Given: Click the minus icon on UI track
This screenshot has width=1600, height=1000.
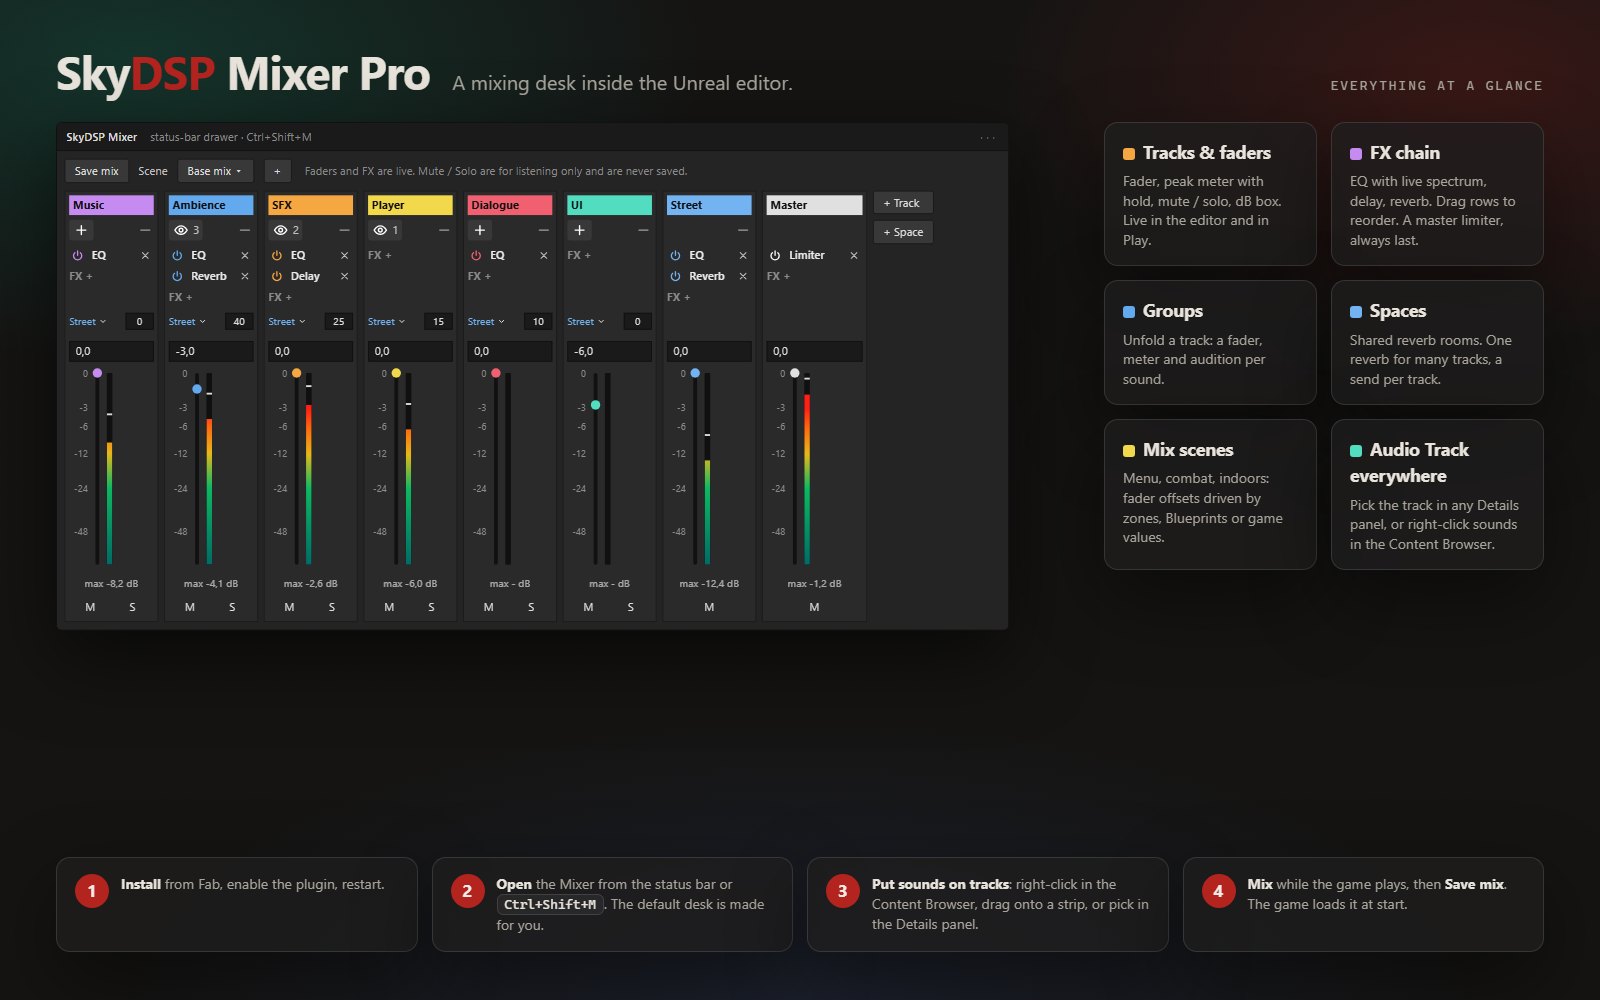Looking at the screenshot, I should click(x=643, y=230).
